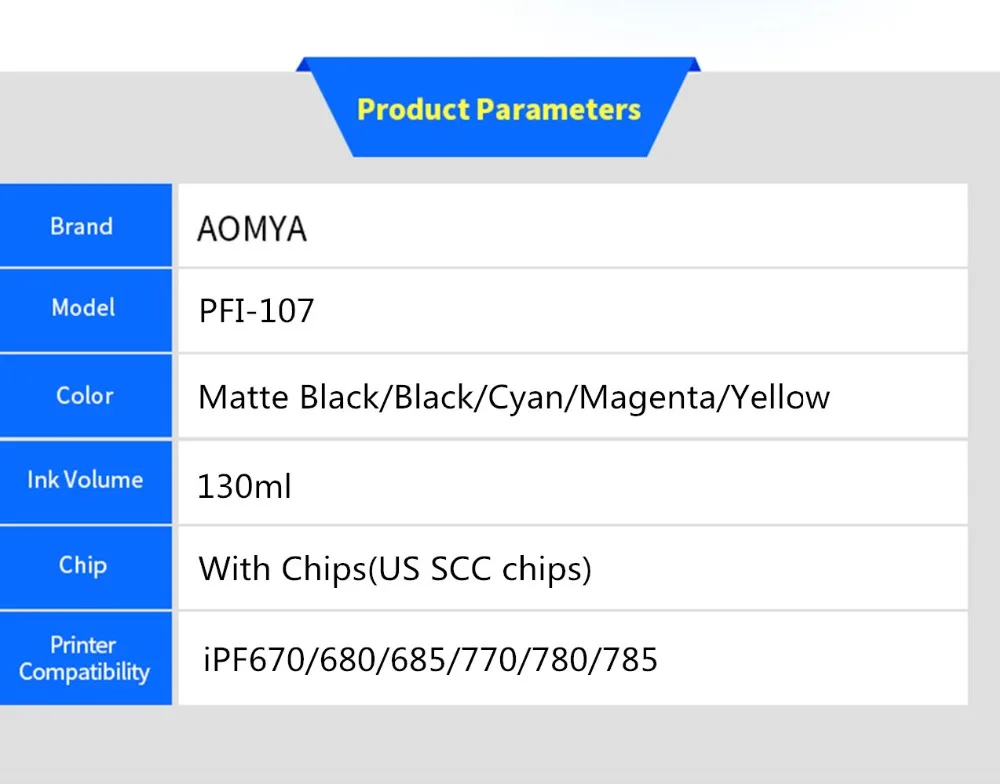Click the Printer Compatibility label cell
Viewport: 1000px width, 784px height.
click(85, 659)
